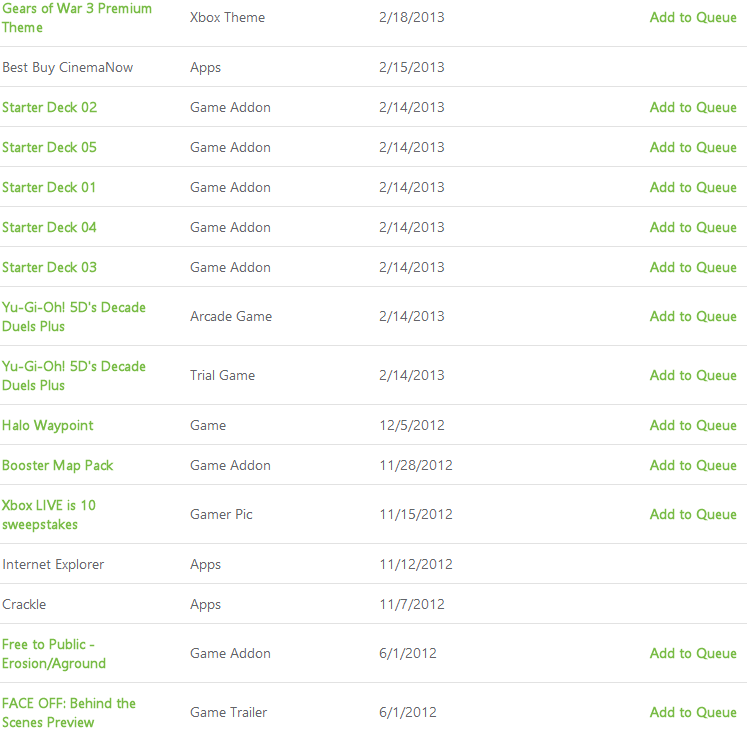Select the 11/15/2012 date cell
752x741 pixels.
tap(416, 514)
